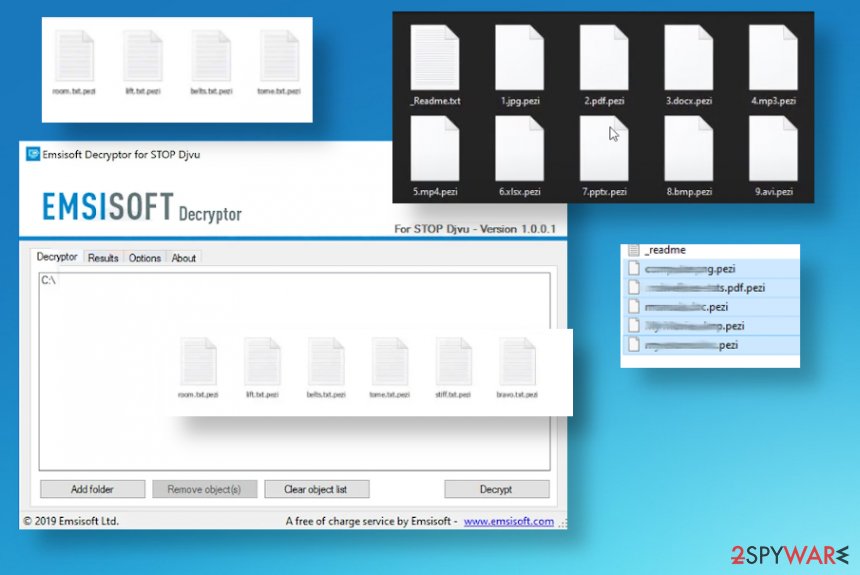Open the Options tab
Viewport: 860px width, 575px height.
pyautogui.click(x=145, y=258)
